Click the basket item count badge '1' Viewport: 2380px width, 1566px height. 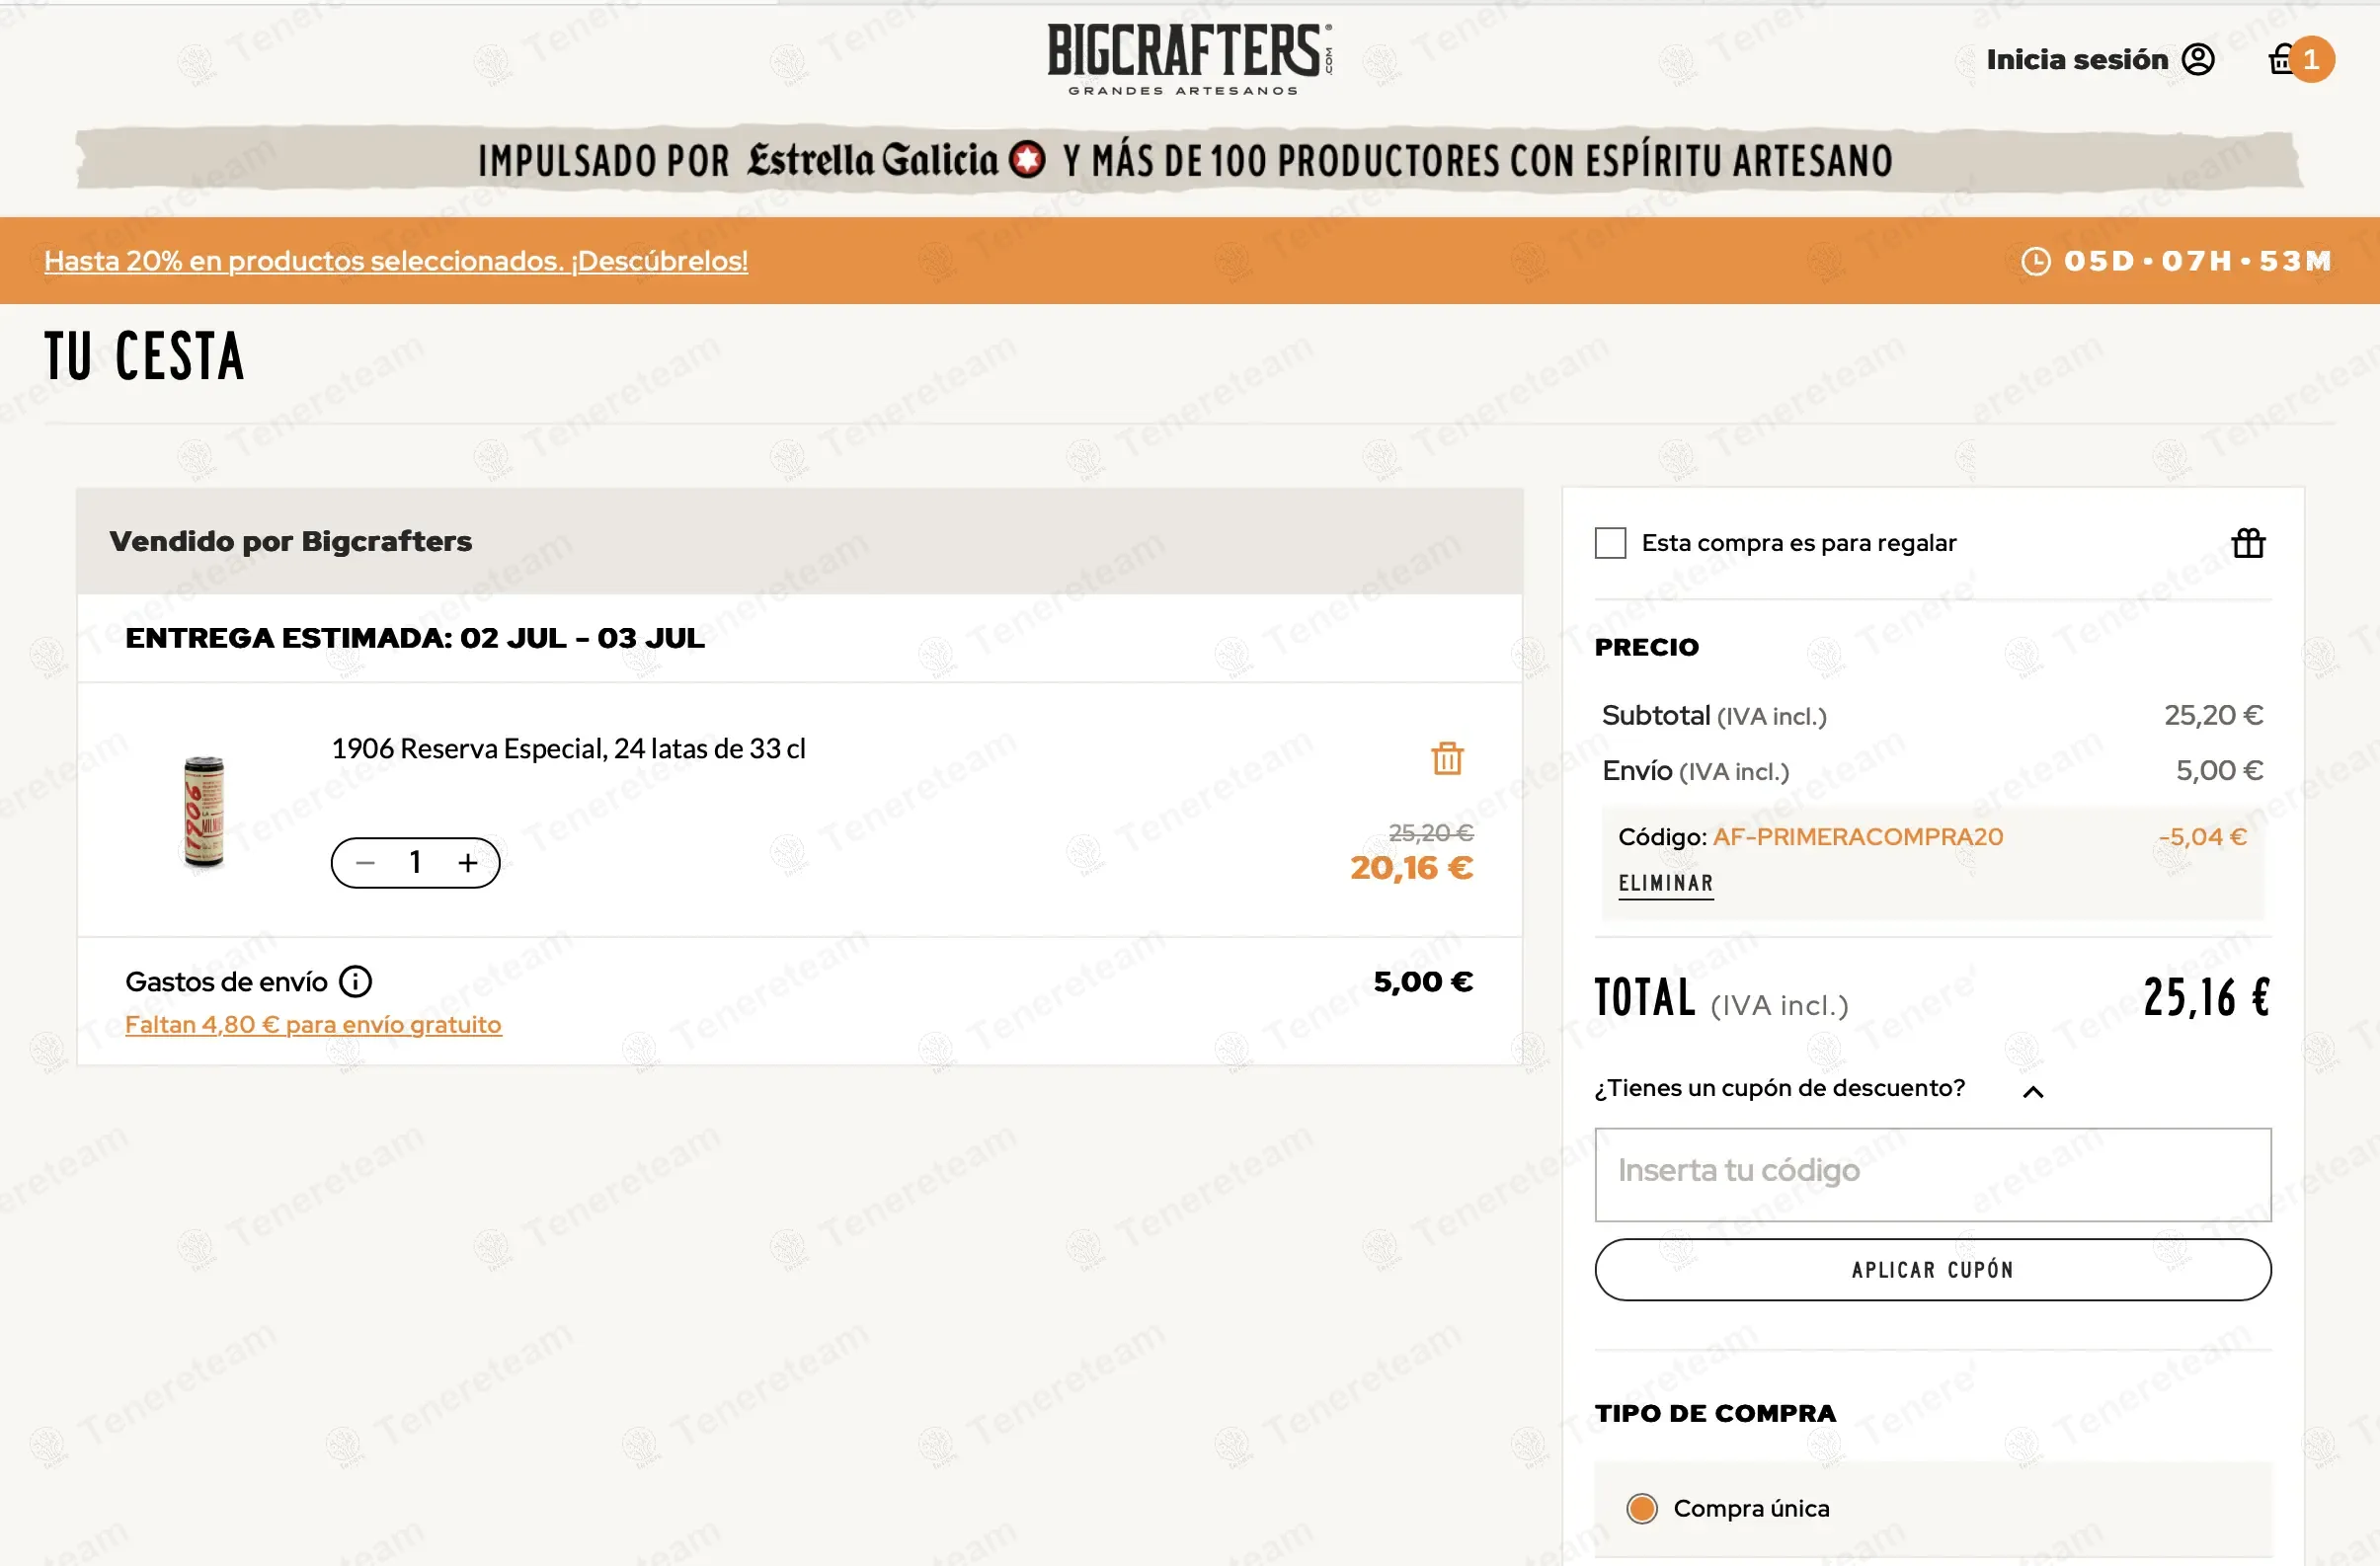pos(2312,60)
